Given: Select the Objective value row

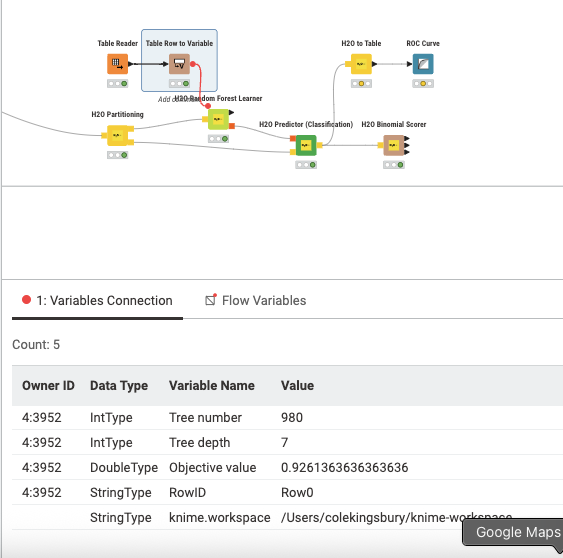Looking at the screenshot, I should pyautogui.click(x=287, y=468).
